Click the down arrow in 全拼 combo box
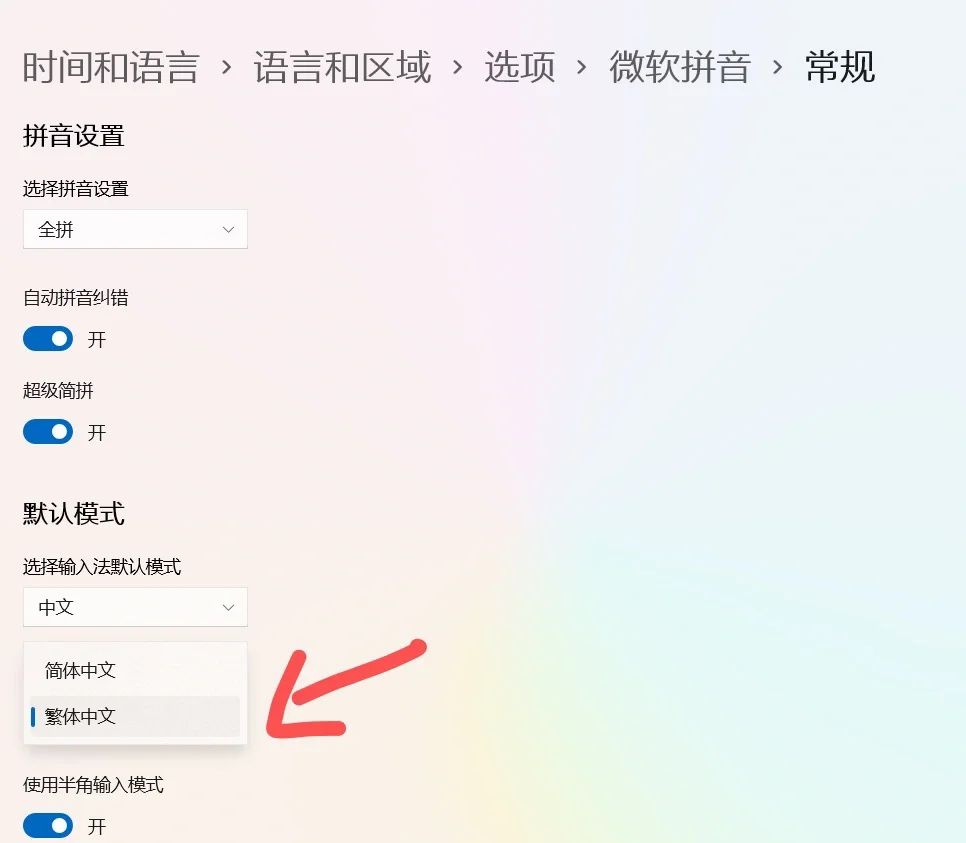This screenshot has width=966, height=843. tap(228, 230)
